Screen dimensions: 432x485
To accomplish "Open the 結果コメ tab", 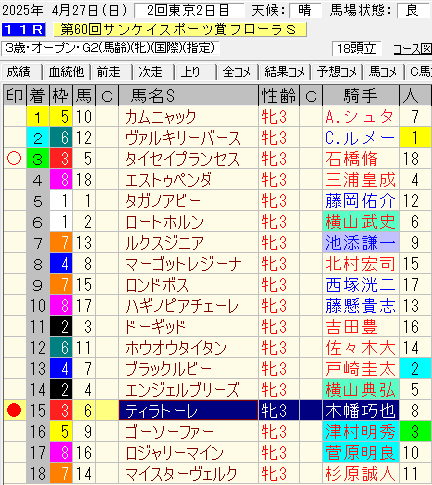I will pos(285,72).
